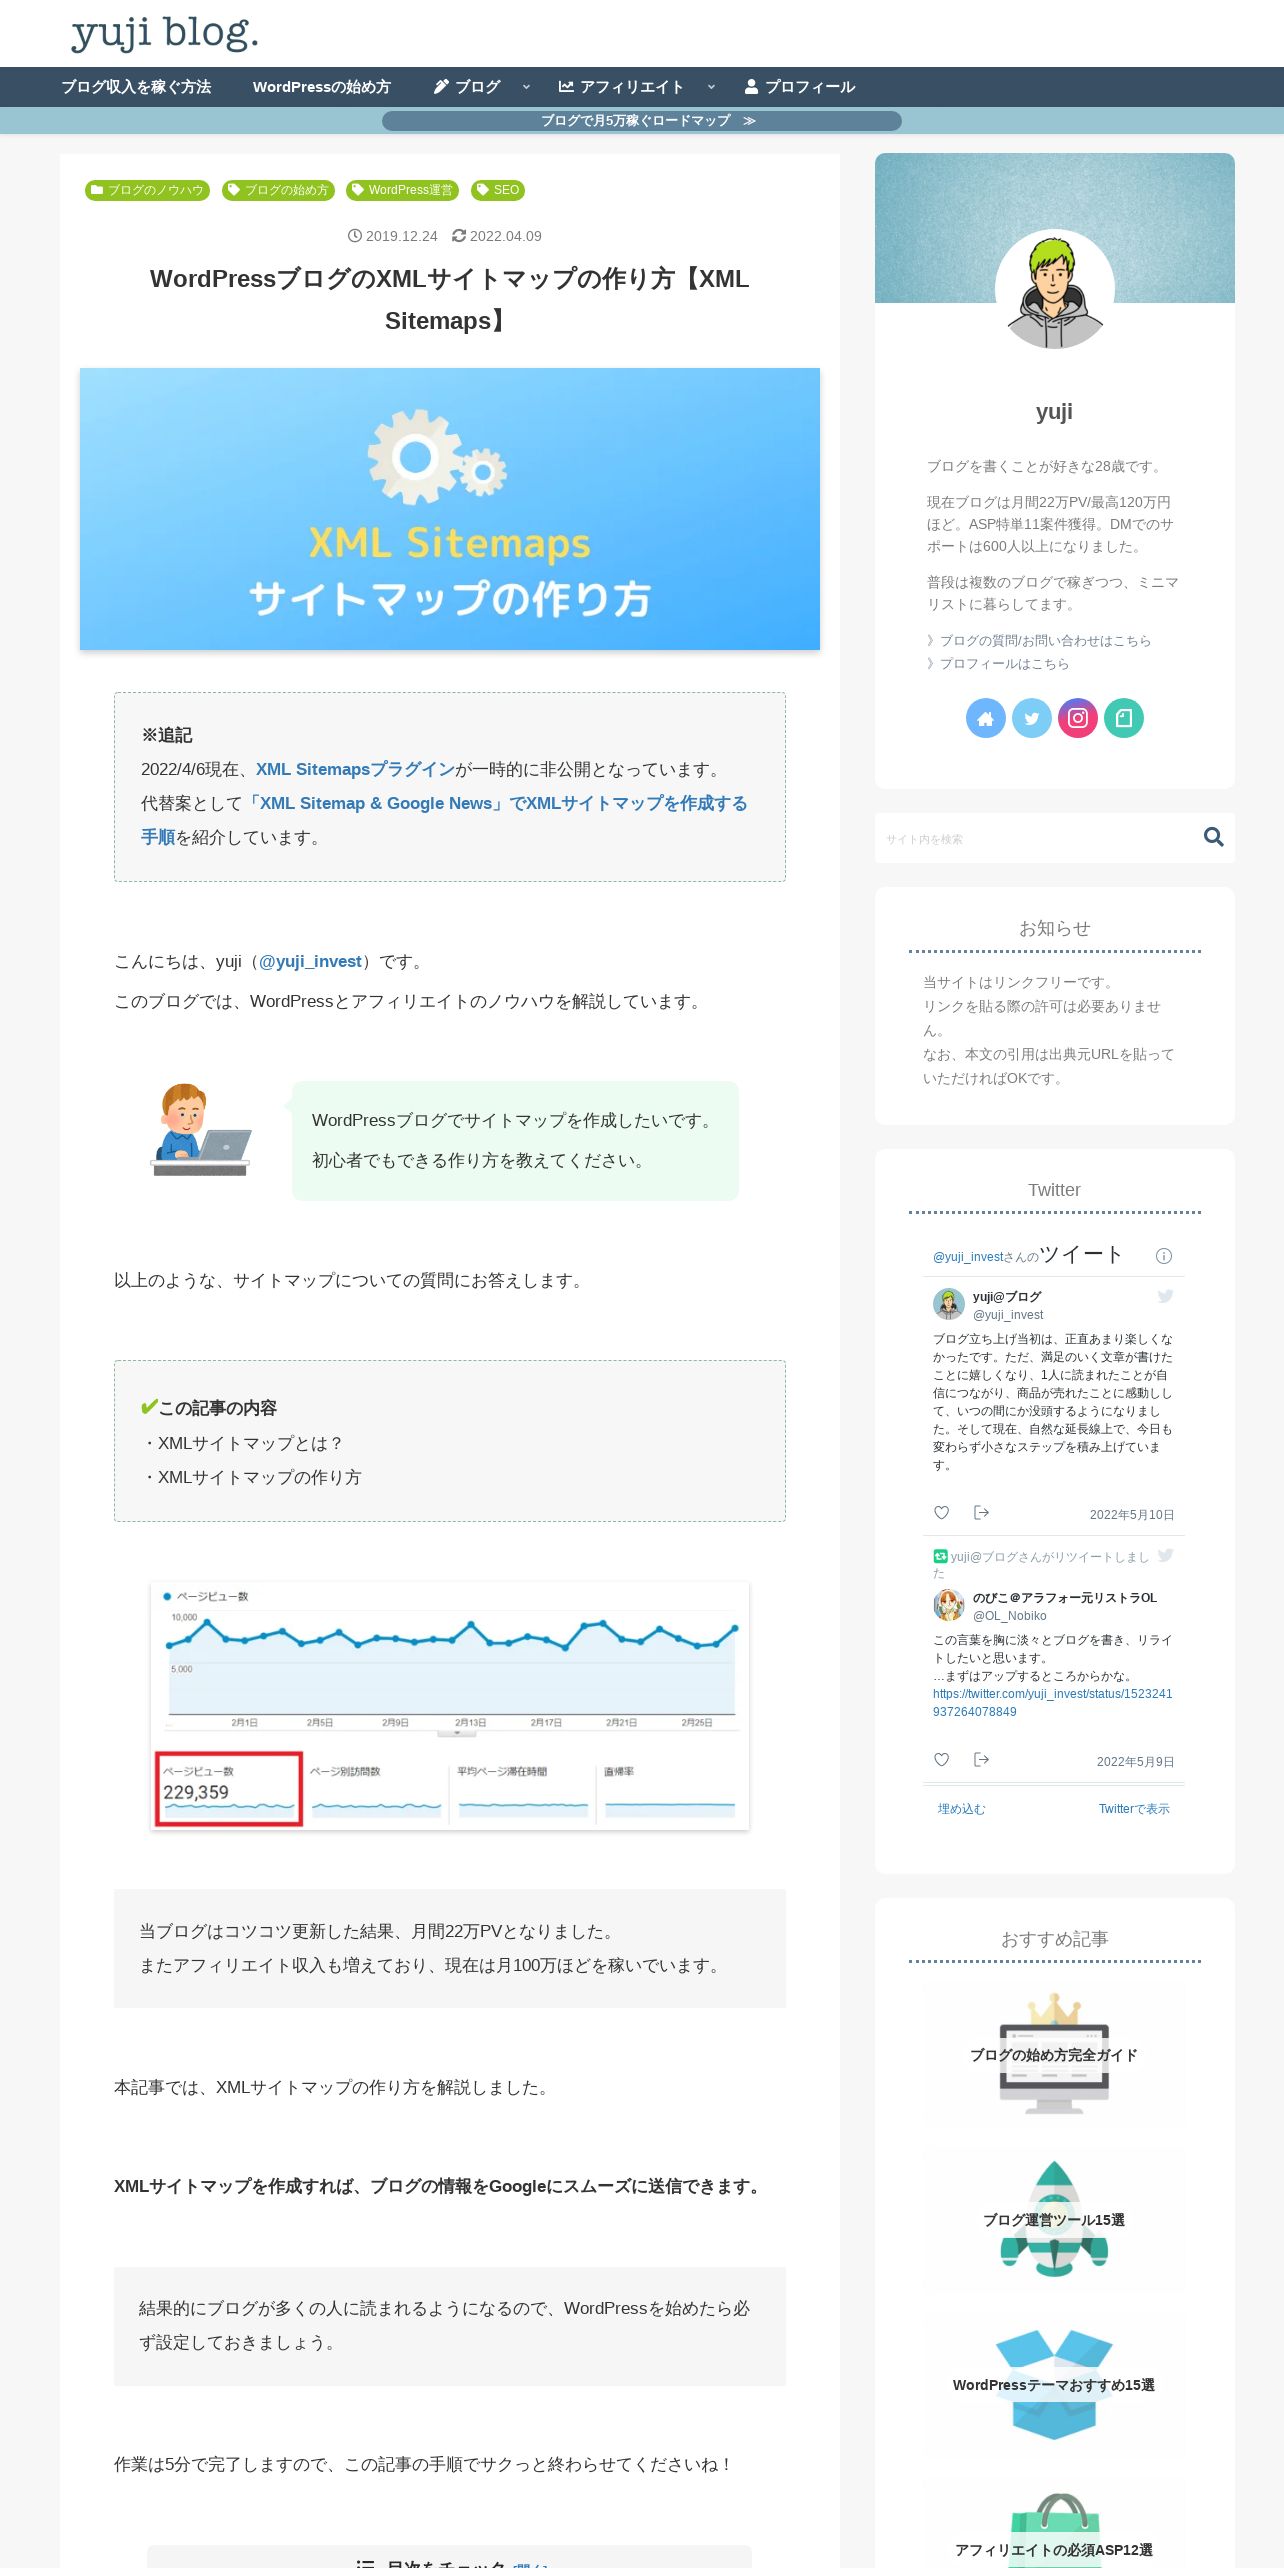Screen dimensions: 1284x2568
Task: Click the 2022.04.09 update date
Action: (x=497, y=236)
